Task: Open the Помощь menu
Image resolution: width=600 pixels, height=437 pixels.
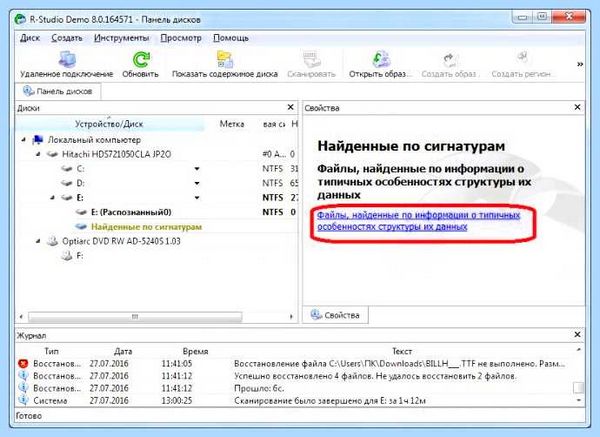Action: click(231, 38)
